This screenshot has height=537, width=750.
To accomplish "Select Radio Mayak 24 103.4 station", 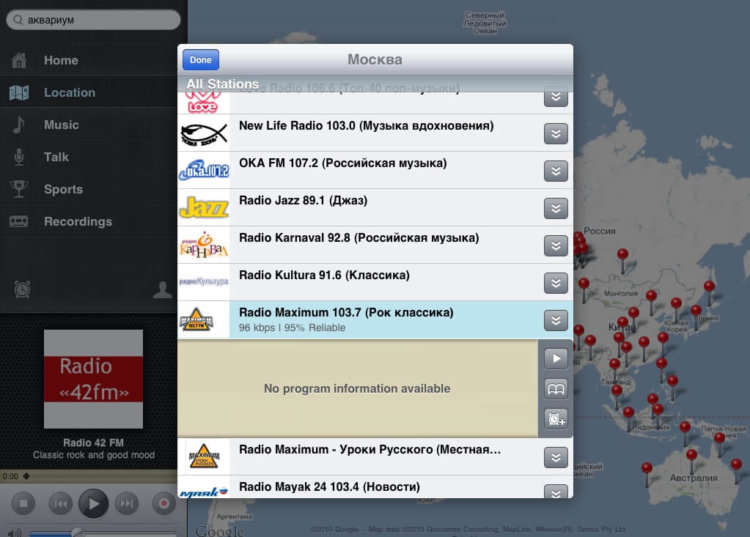I will click(375, 487).
